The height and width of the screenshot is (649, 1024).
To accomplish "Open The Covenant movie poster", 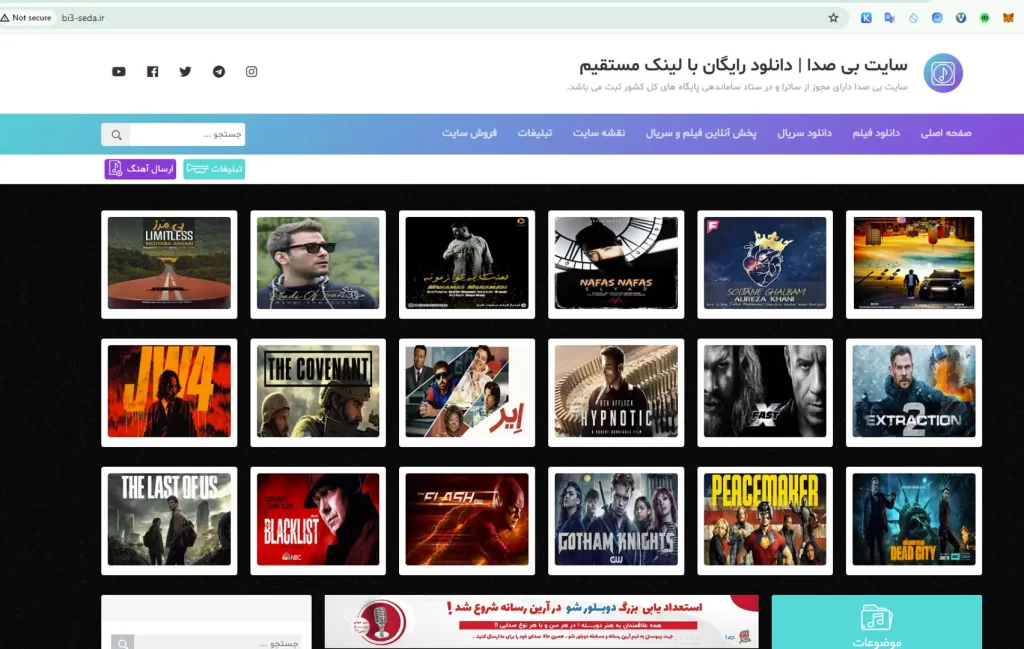I will pyautogui.click(x=318, y=392).
